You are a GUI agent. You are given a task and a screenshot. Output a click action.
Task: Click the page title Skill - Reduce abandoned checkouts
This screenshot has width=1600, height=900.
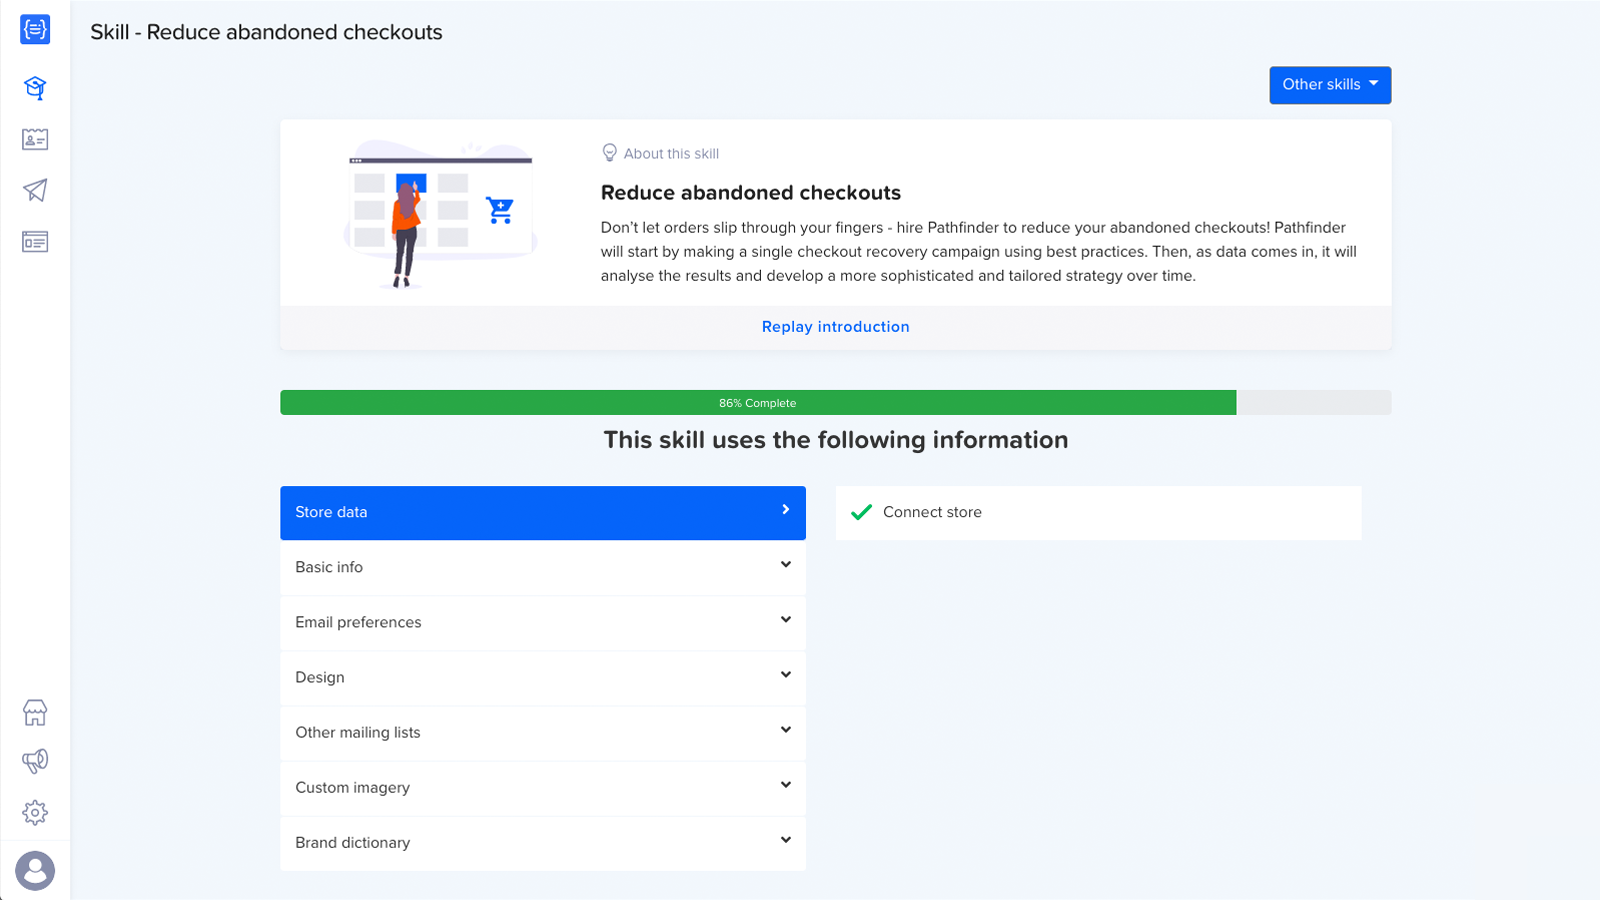[266, 32]
